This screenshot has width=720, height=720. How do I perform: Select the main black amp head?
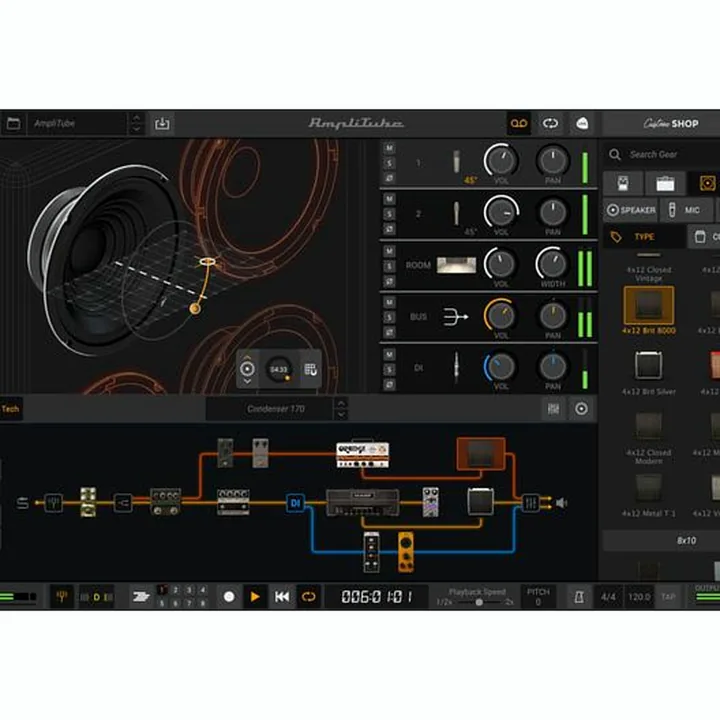pos(362,502)
